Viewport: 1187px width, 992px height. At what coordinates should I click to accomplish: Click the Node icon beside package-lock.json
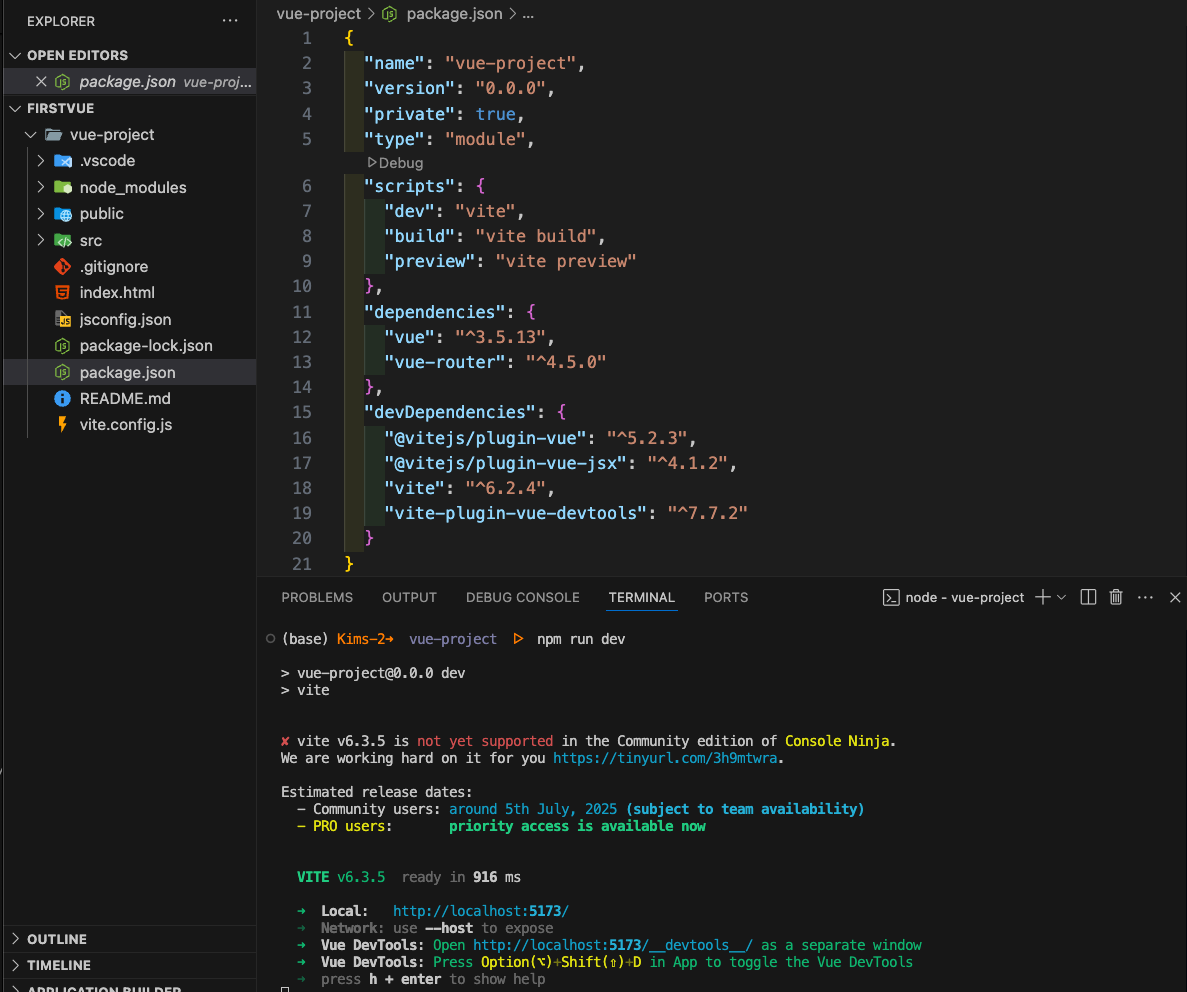62,345
